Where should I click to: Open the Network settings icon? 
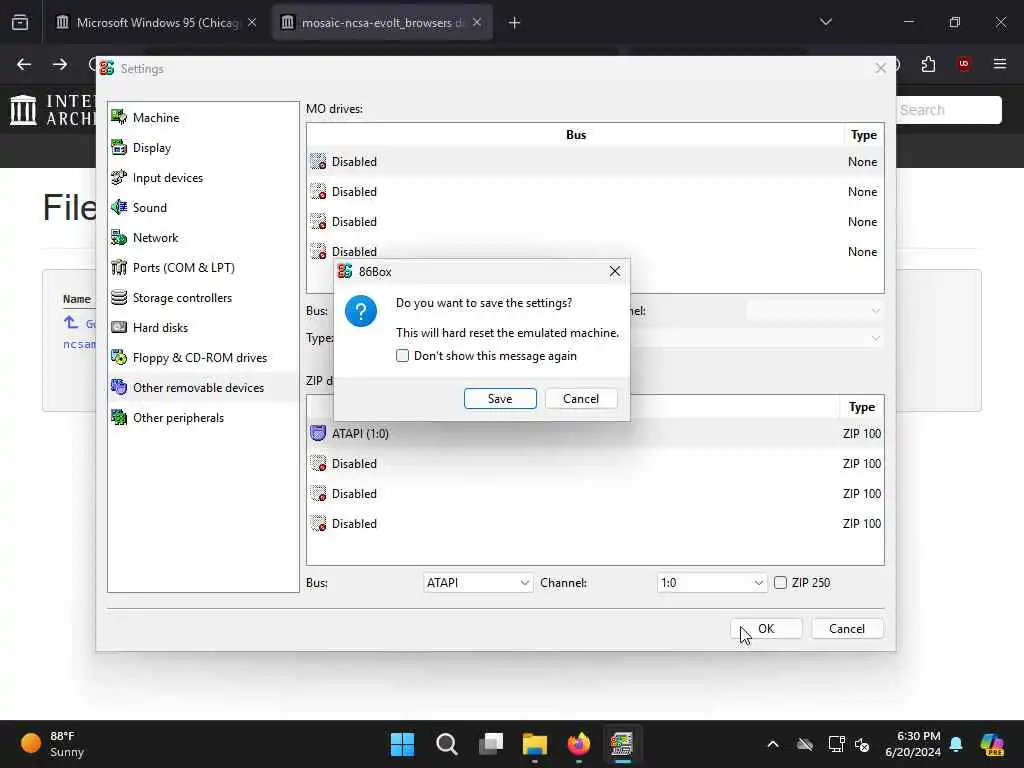pos(119,237)
